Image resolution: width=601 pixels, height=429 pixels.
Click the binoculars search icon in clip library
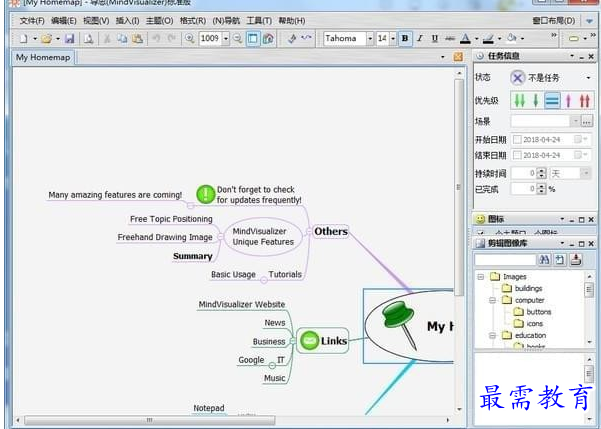coord(545,260)
